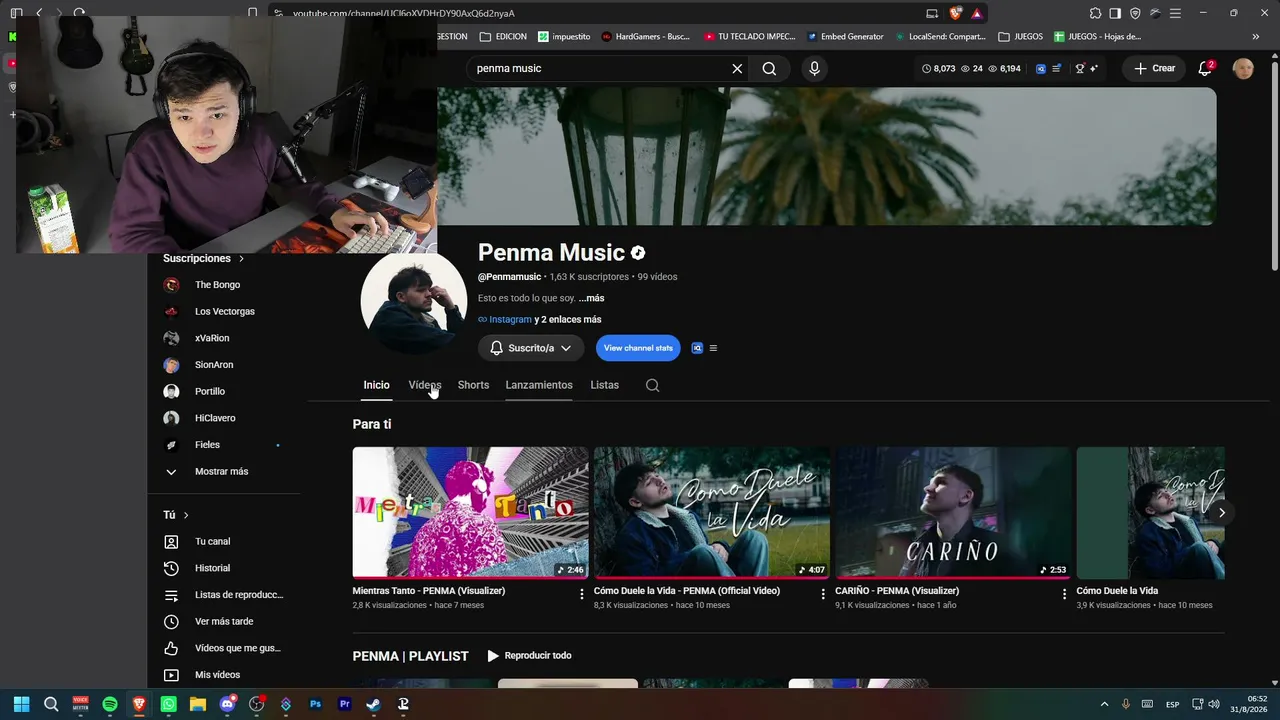Open options menu for "Cómo Duele la Vida" Official Video

click(823, 593)
